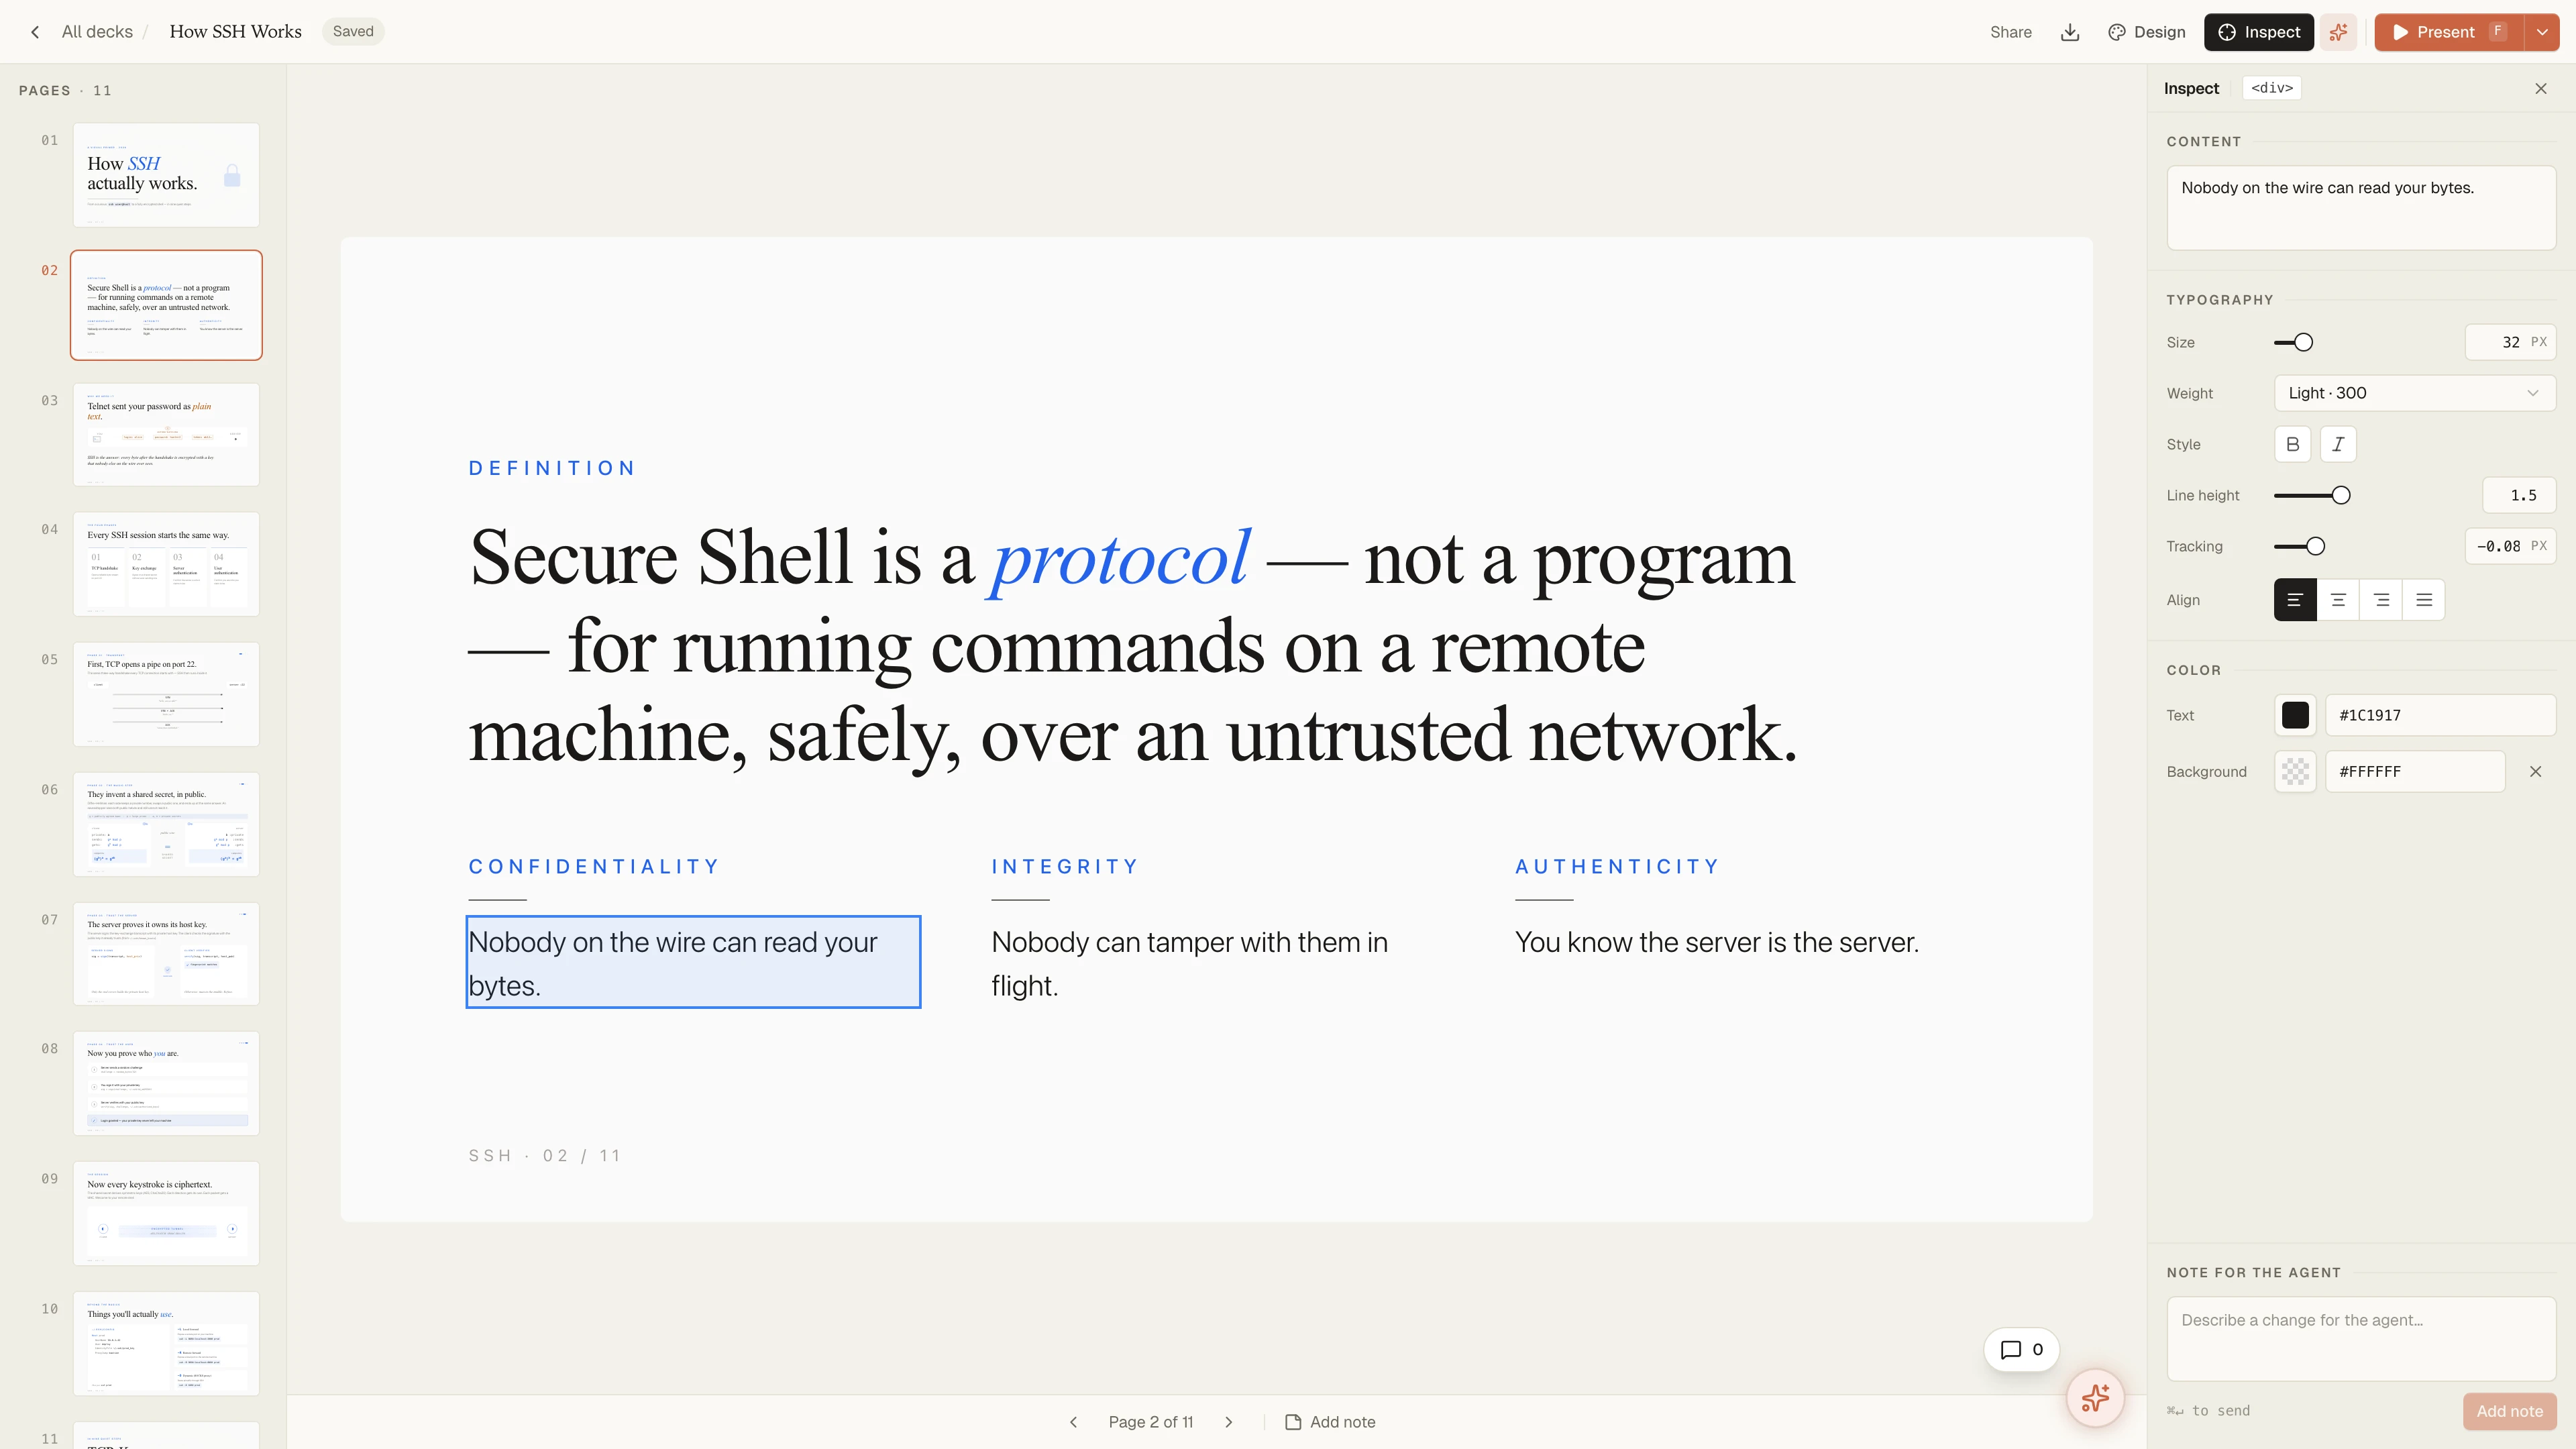Open the Design palette panel
Image resolution: width=2576 pixels, height=1449 pixels.
pyautogui.click(x=2146, y=32)
